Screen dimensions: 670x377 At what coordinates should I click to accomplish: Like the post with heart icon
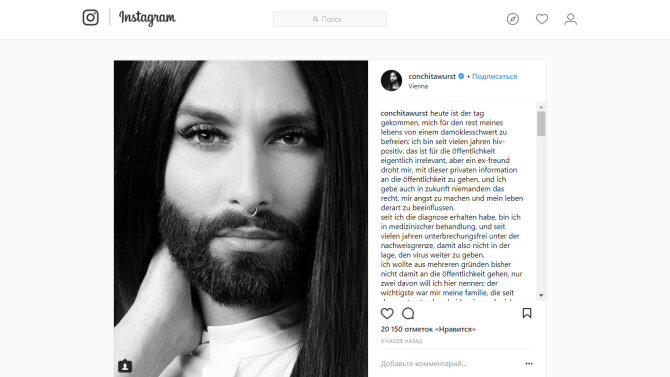tap(387, 313)
